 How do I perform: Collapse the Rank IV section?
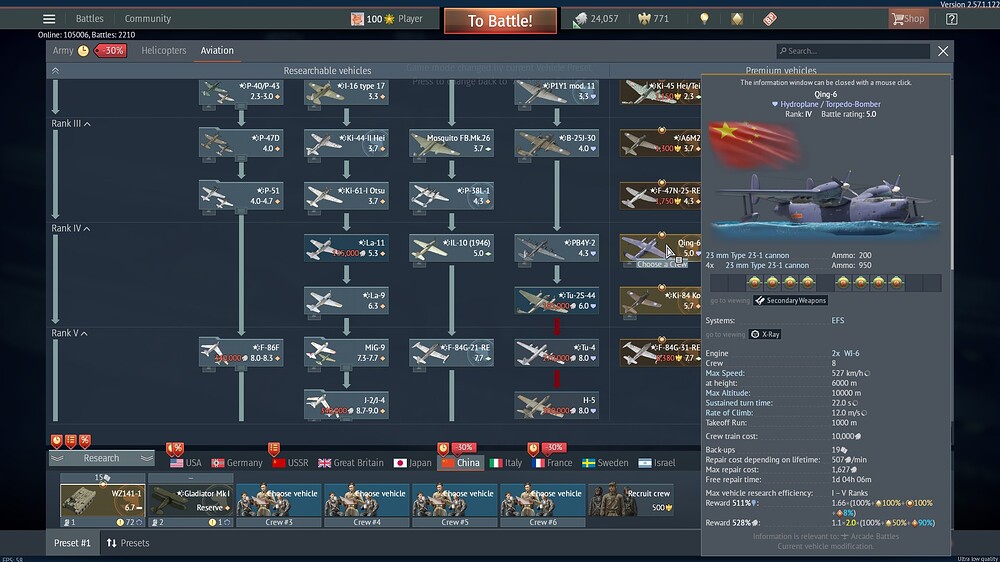[71, 228]
